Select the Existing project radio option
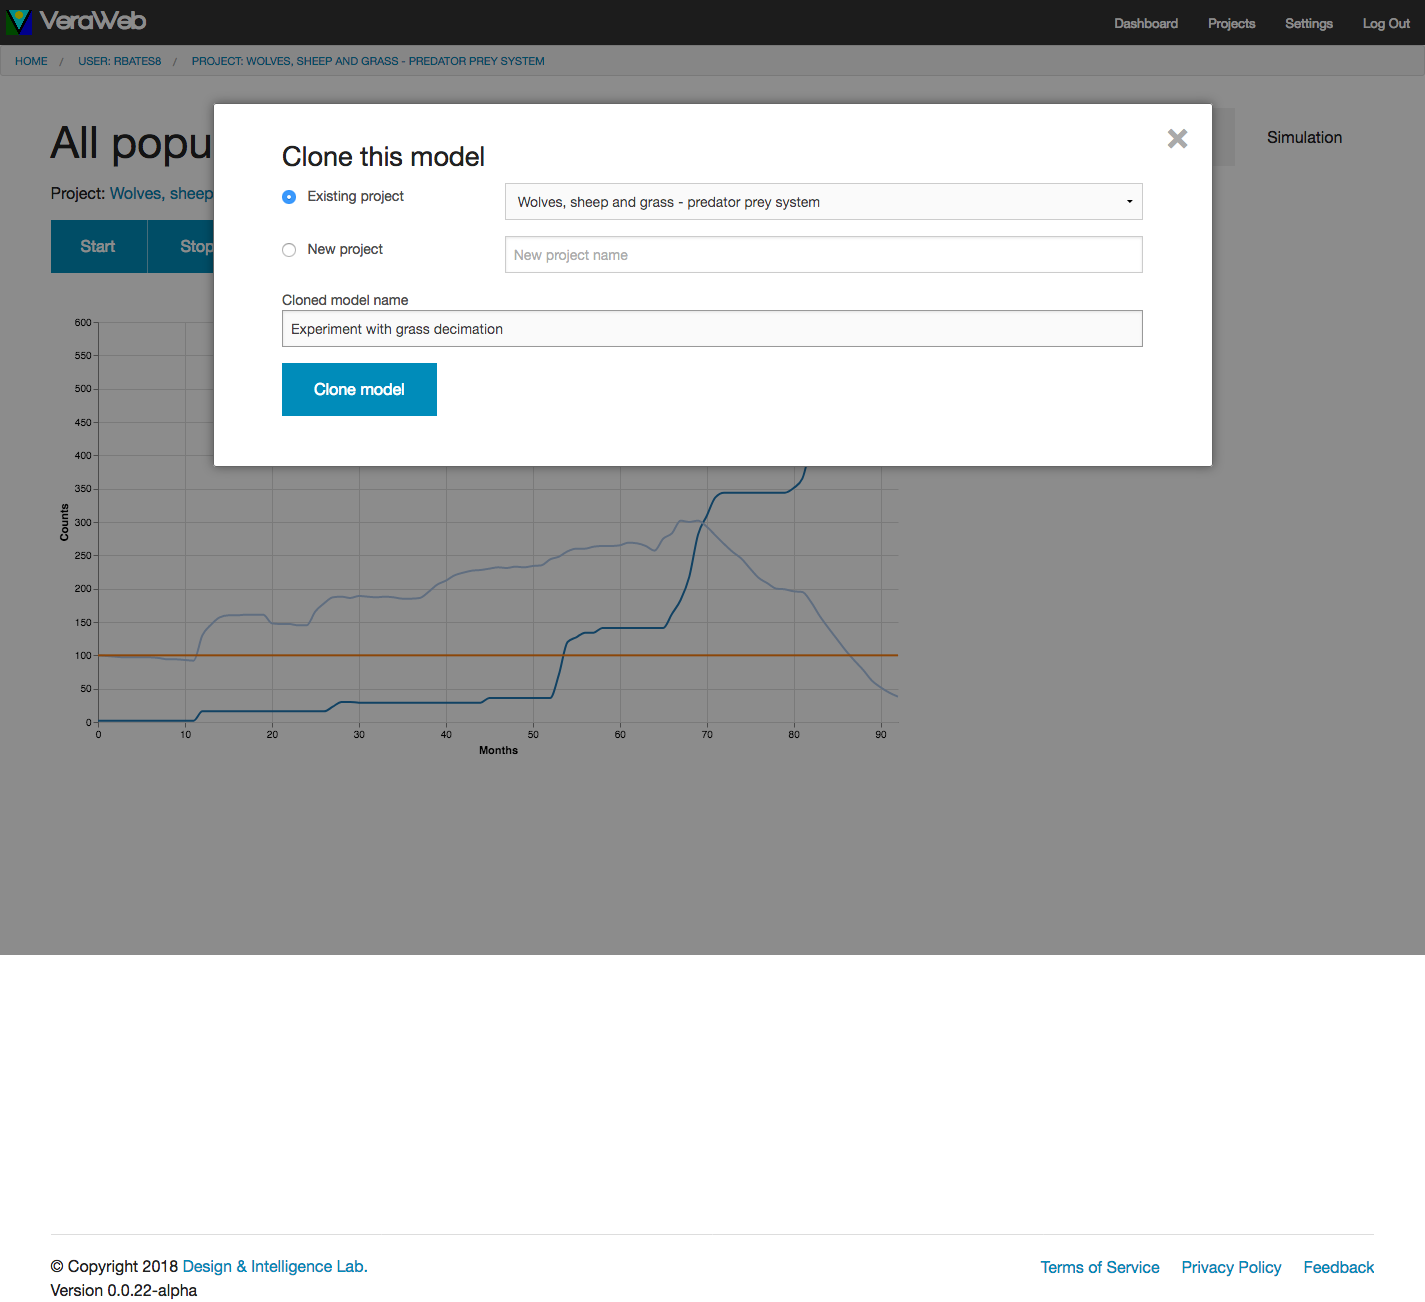Viewport: 1425px width, 1302px height. pos(289,197)
